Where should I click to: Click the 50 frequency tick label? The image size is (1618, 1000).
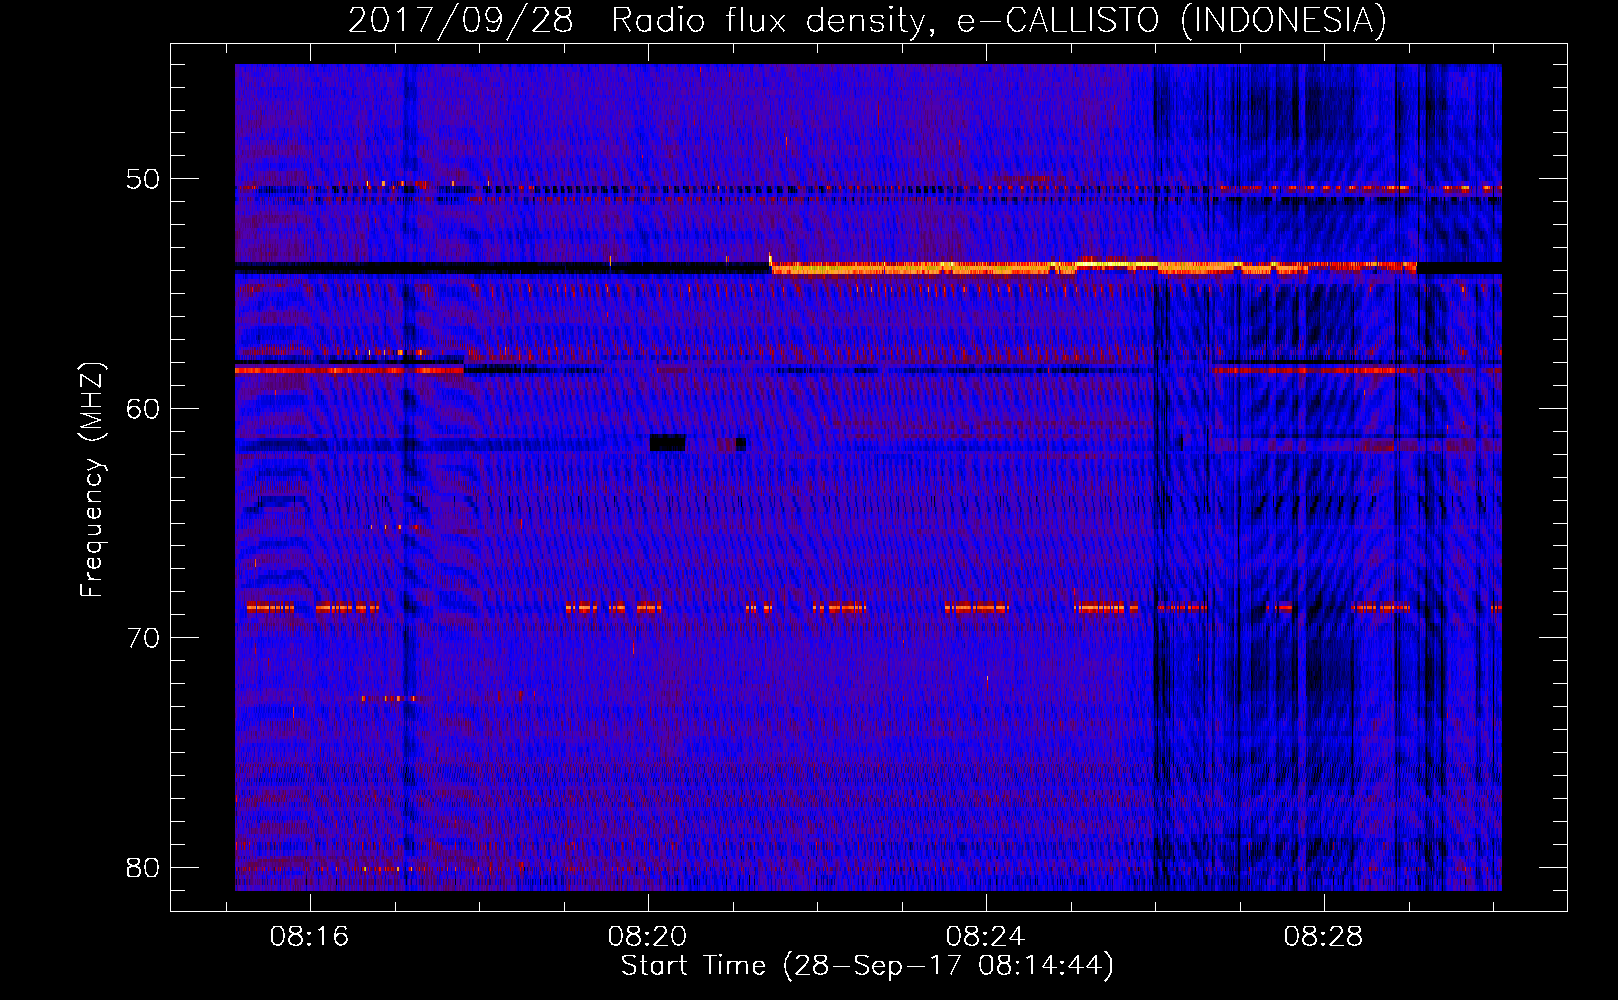pos(143,179)
